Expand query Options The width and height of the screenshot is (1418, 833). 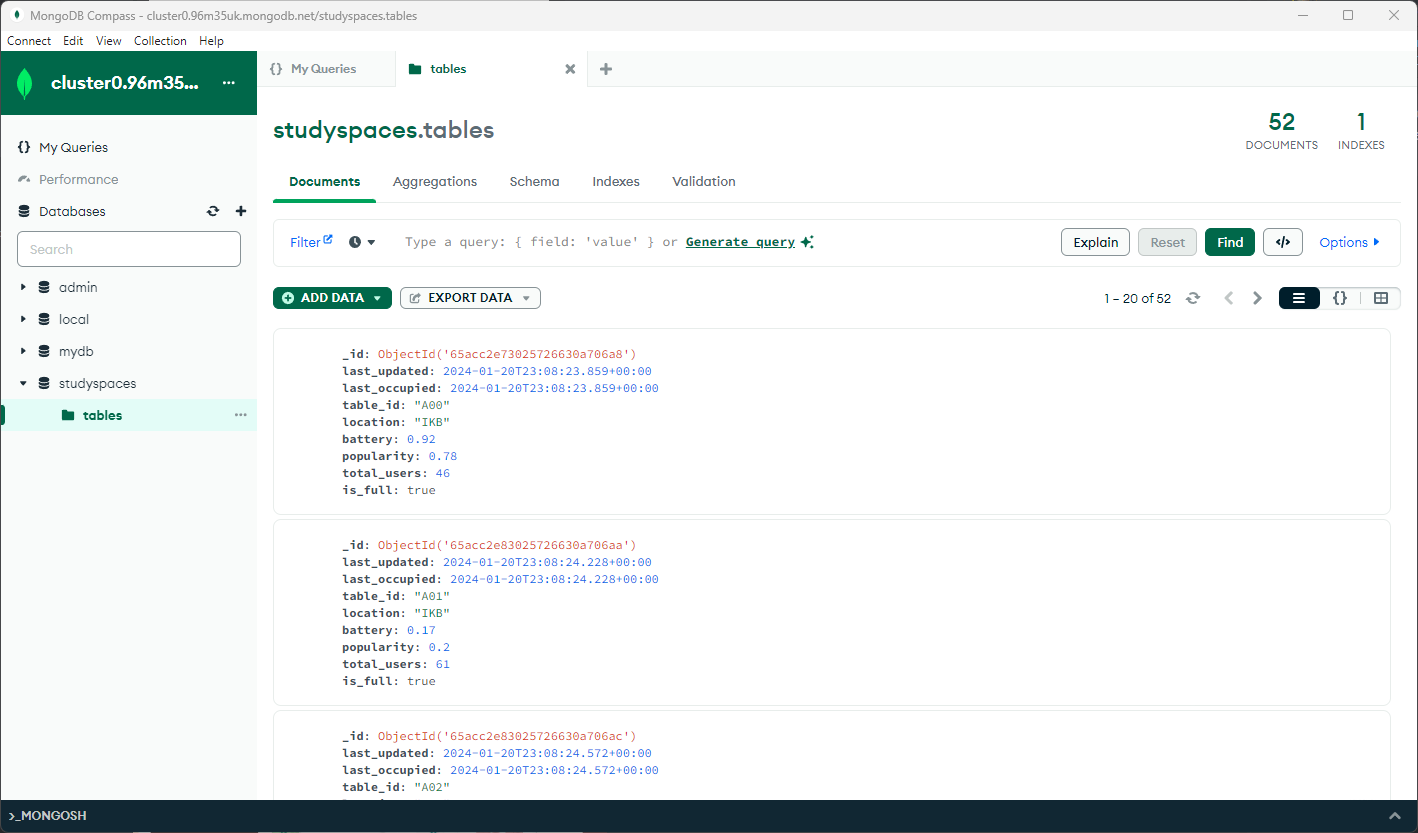pos(1349,242)
